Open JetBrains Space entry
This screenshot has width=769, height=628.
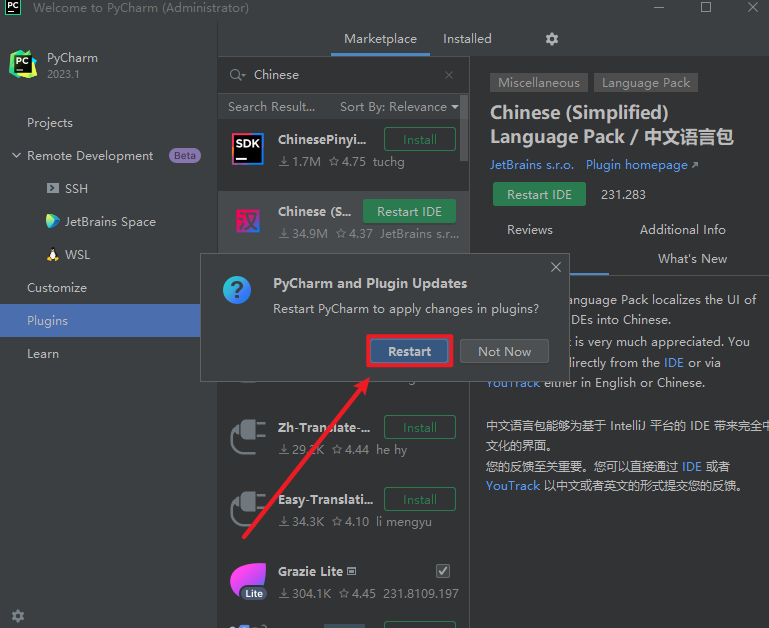click(101, 222)
